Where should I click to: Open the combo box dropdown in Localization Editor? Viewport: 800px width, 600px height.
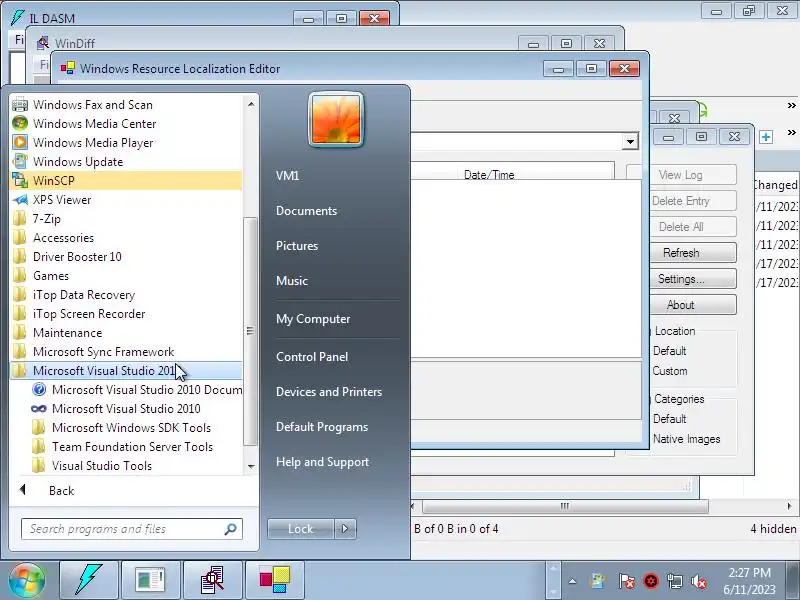tap(630, 141)
